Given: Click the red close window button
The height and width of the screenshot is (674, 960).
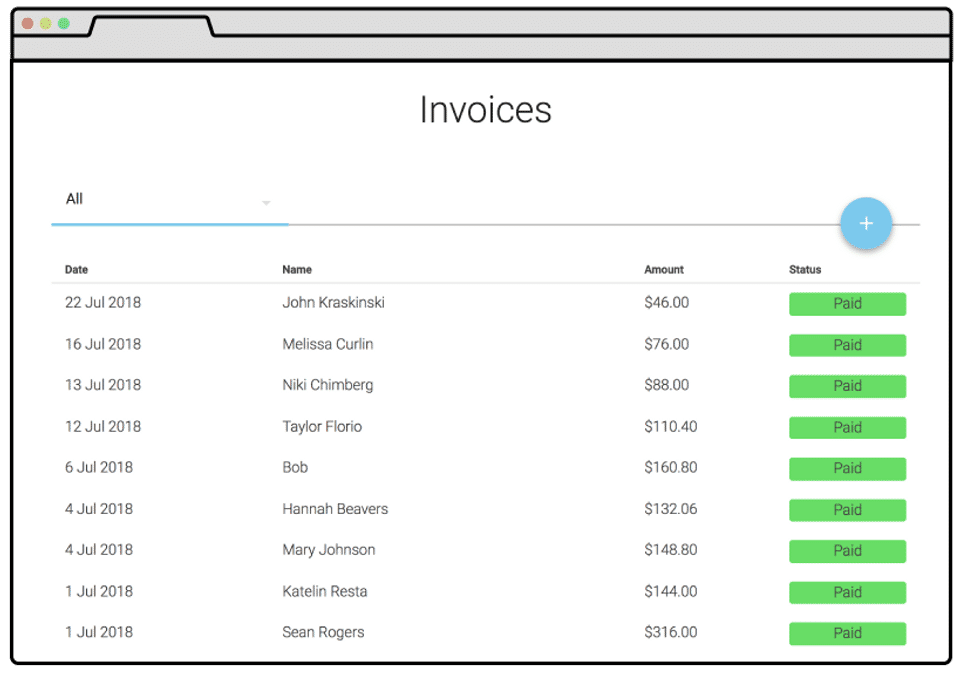Looking at the screenshot, I should 28,23.
